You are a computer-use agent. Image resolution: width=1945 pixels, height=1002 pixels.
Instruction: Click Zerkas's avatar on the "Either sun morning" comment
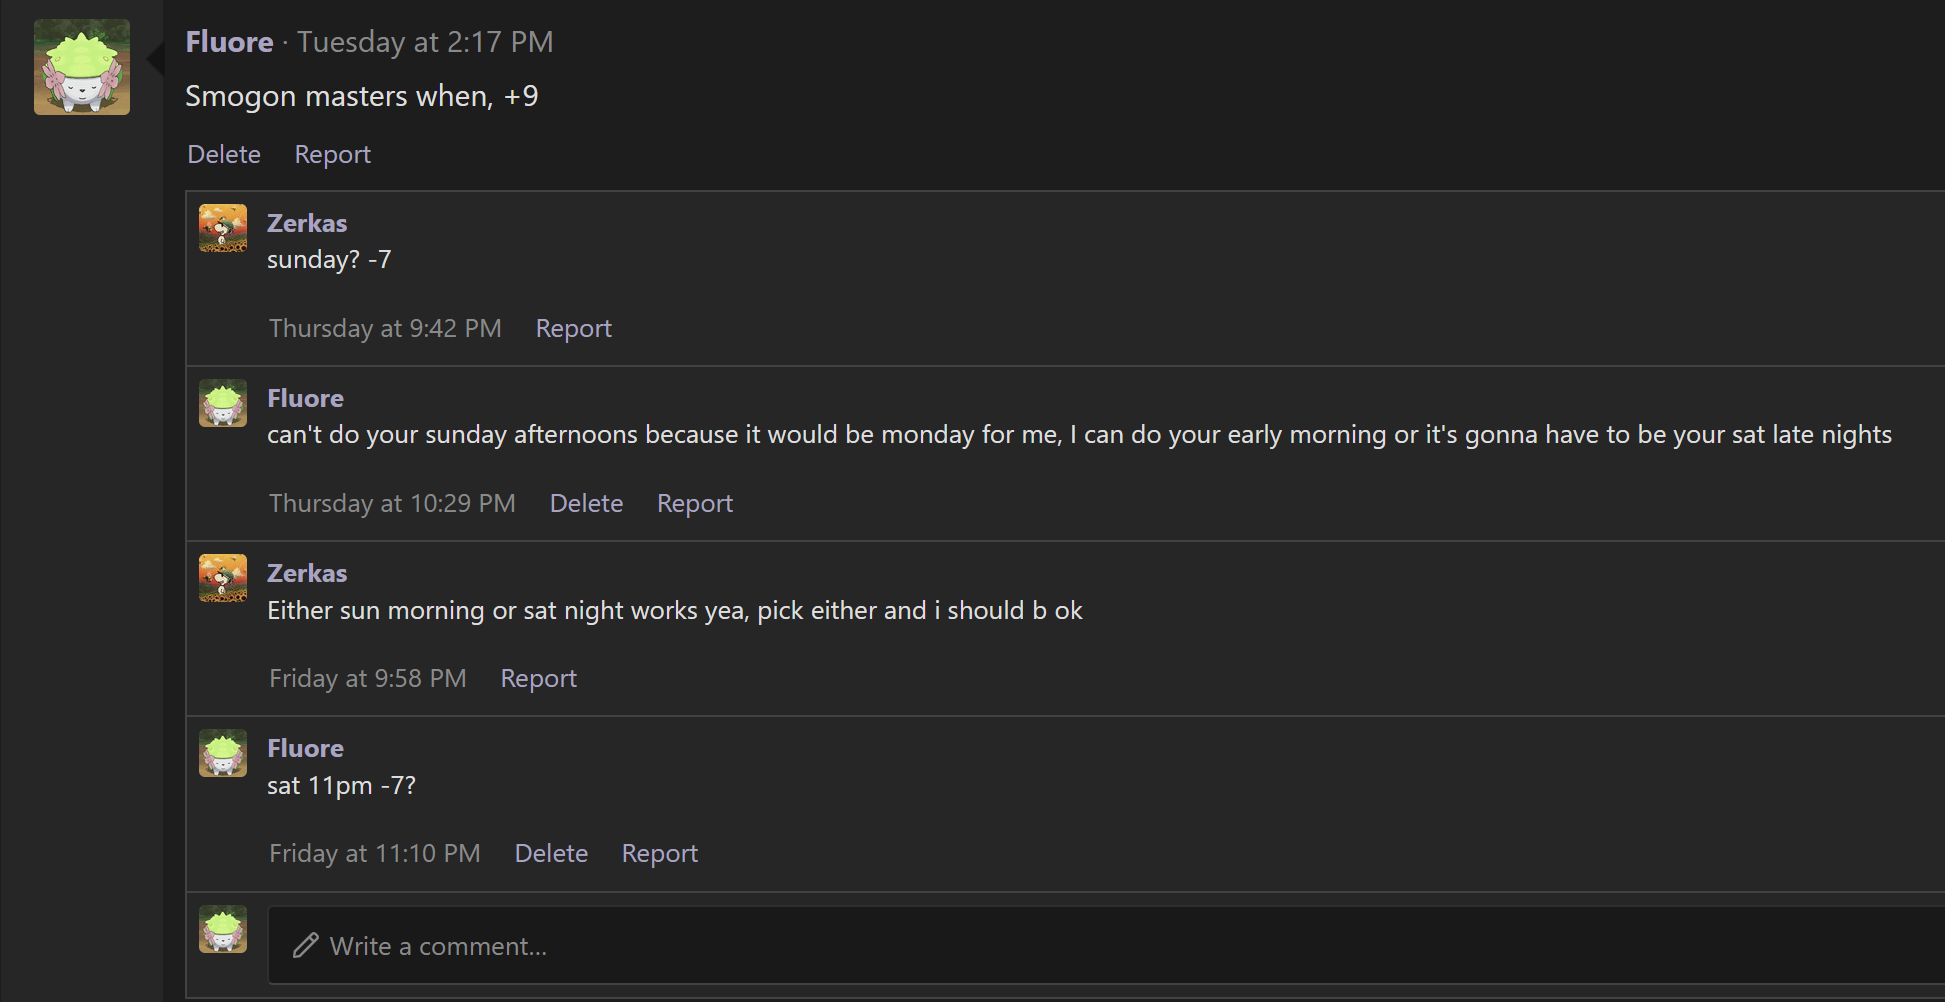(x=223, y=578)
